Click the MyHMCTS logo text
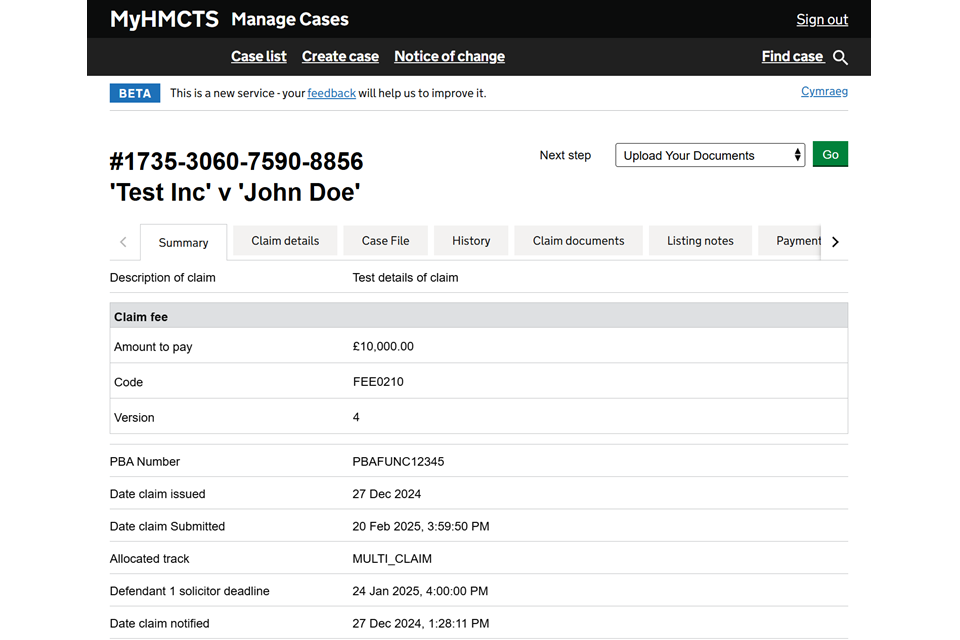 (164, 19)
